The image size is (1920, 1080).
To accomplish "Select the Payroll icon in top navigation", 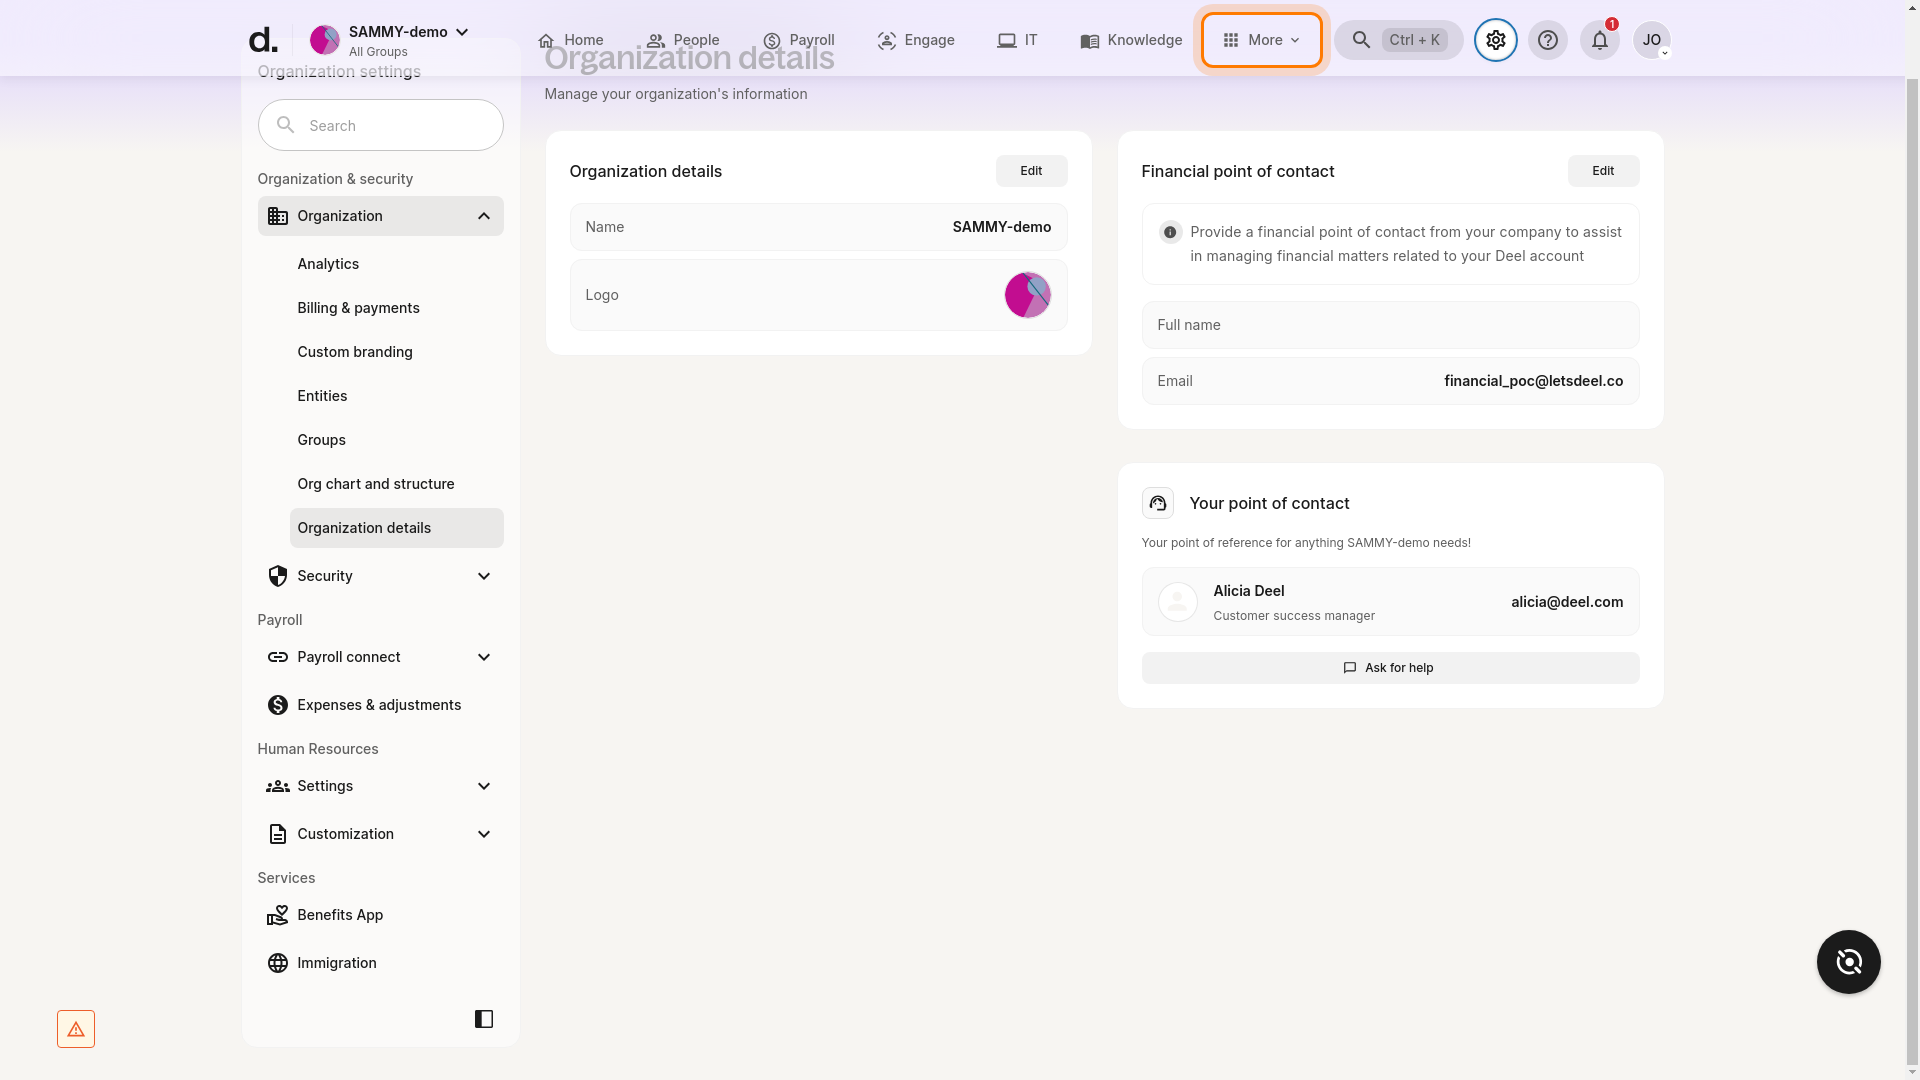I will tap(772, 40).
